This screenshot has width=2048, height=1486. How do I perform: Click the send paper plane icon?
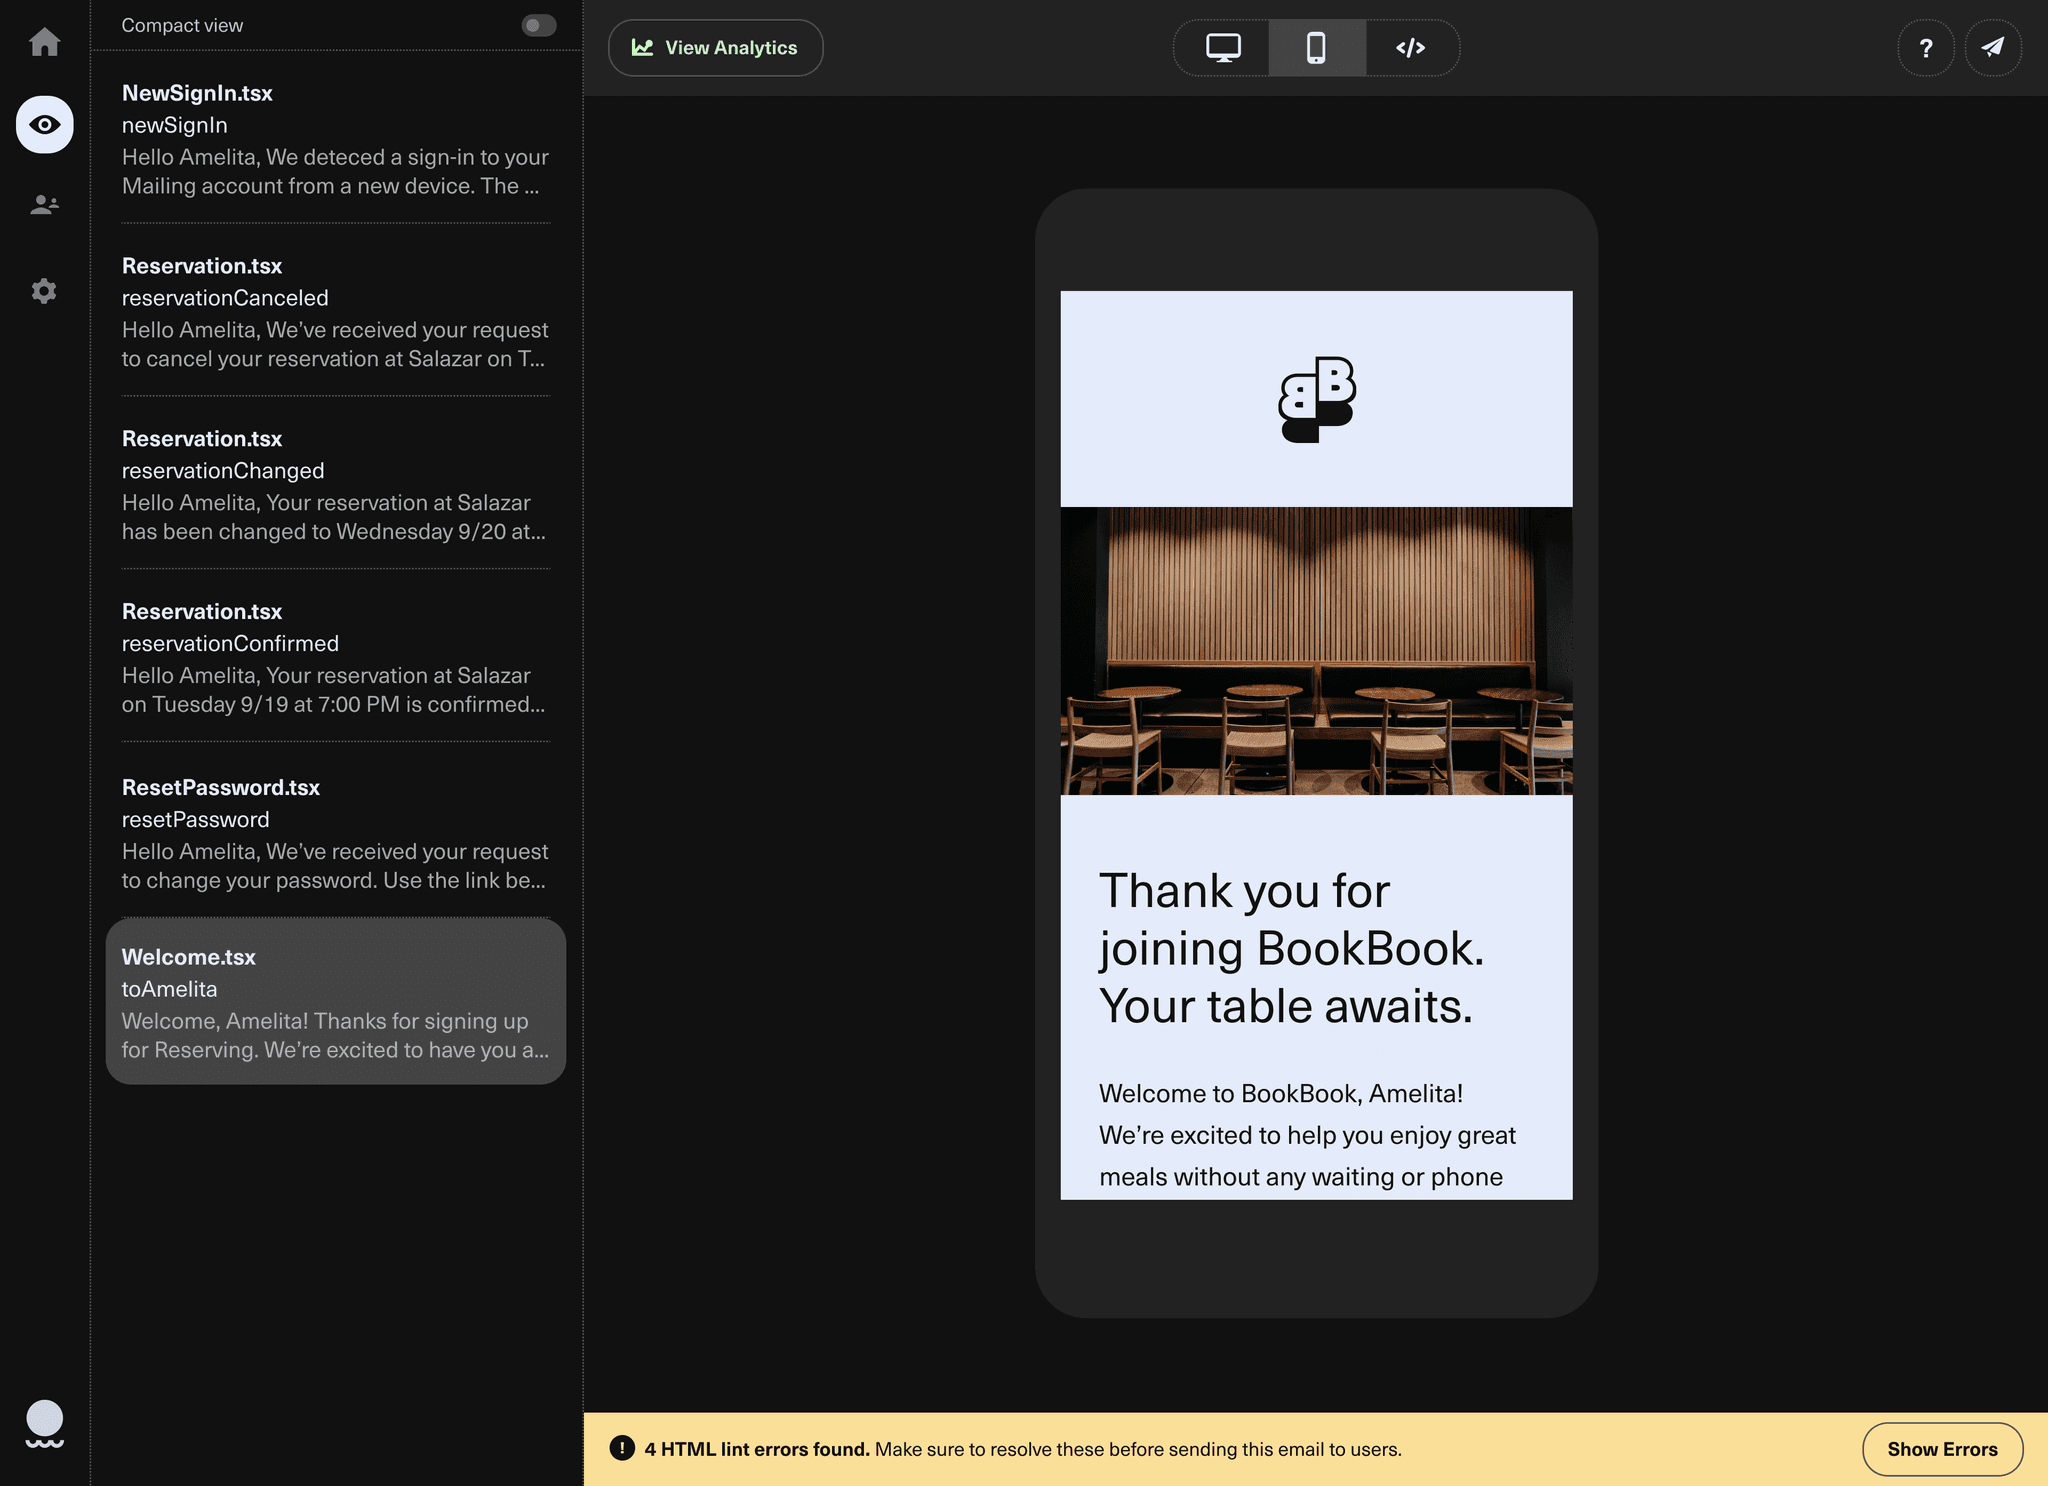[x=1993, y=48]
